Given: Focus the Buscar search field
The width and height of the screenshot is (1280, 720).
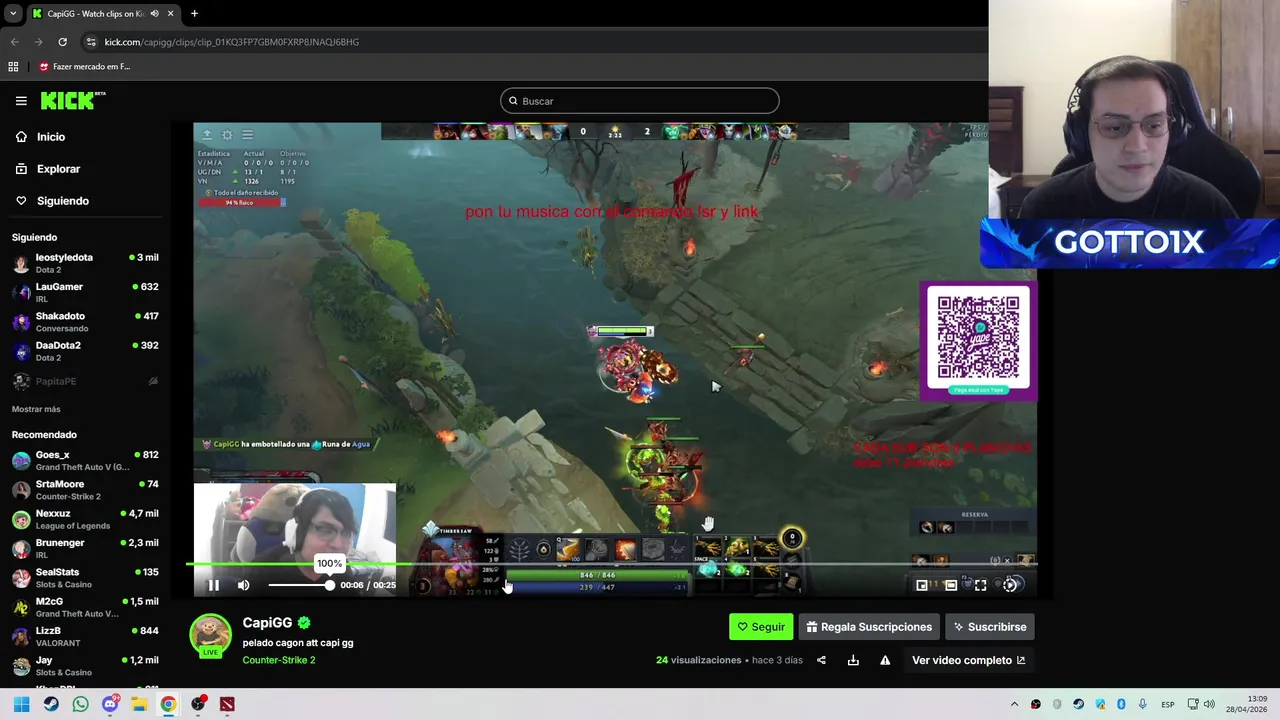Looking at the screenshot, I should point(640,101).
